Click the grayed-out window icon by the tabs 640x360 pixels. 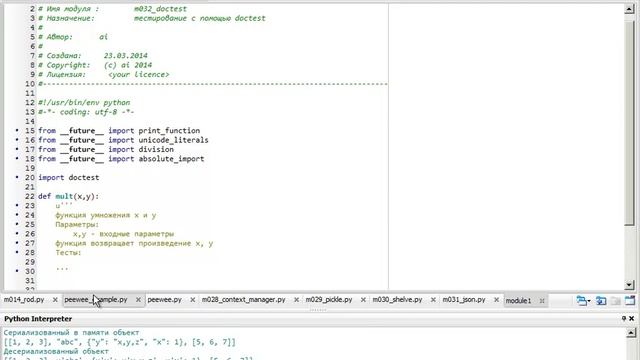[616, 301]
